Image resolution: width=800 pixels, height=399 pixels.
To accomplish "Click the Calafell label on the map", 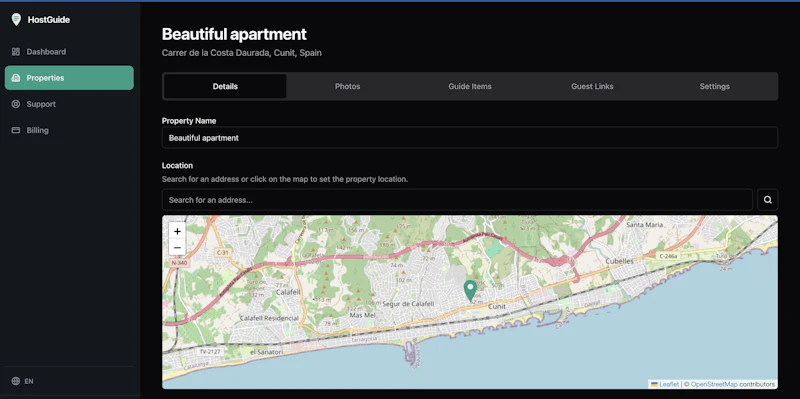I will (288, 292).
